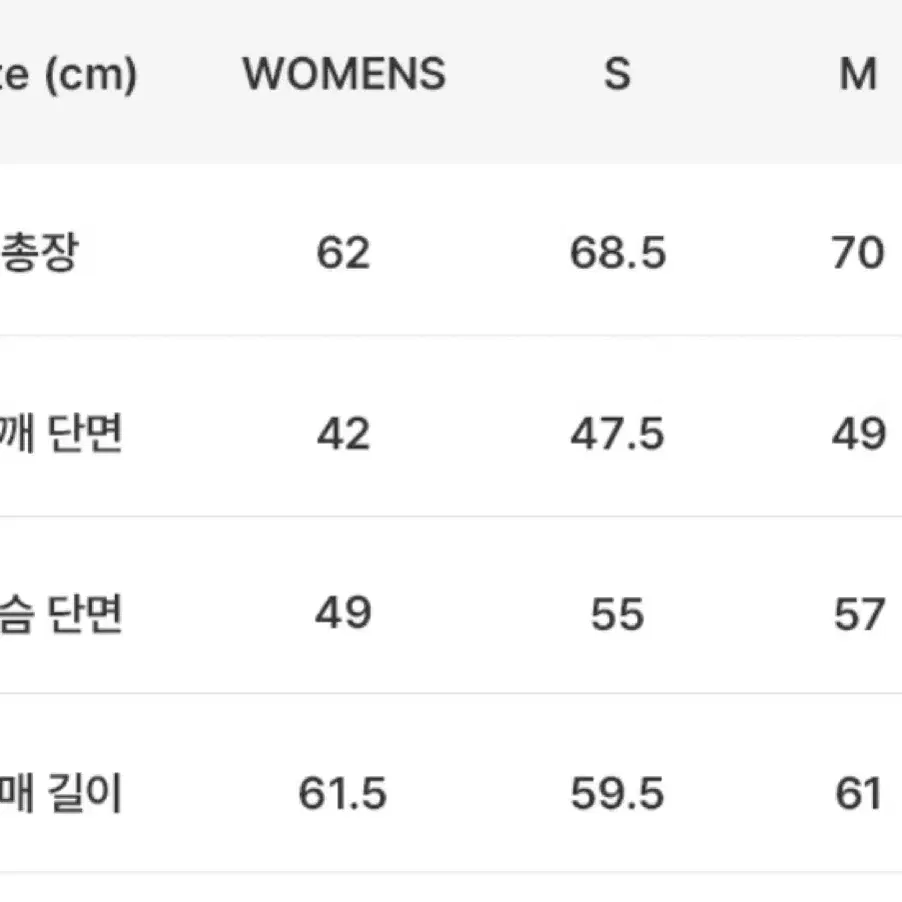
Task: Select the WOMENS shoulder value 42
Action: 343,433
